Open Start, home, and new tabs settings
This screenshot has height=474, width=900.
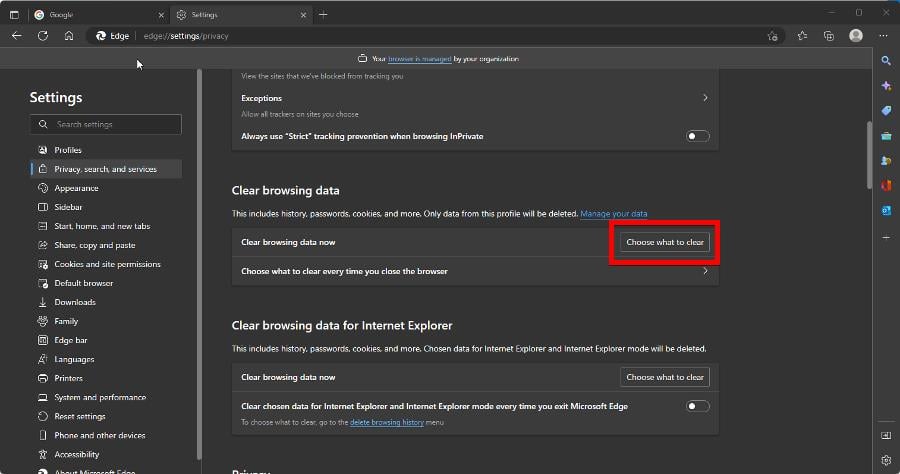pos(106,226)
